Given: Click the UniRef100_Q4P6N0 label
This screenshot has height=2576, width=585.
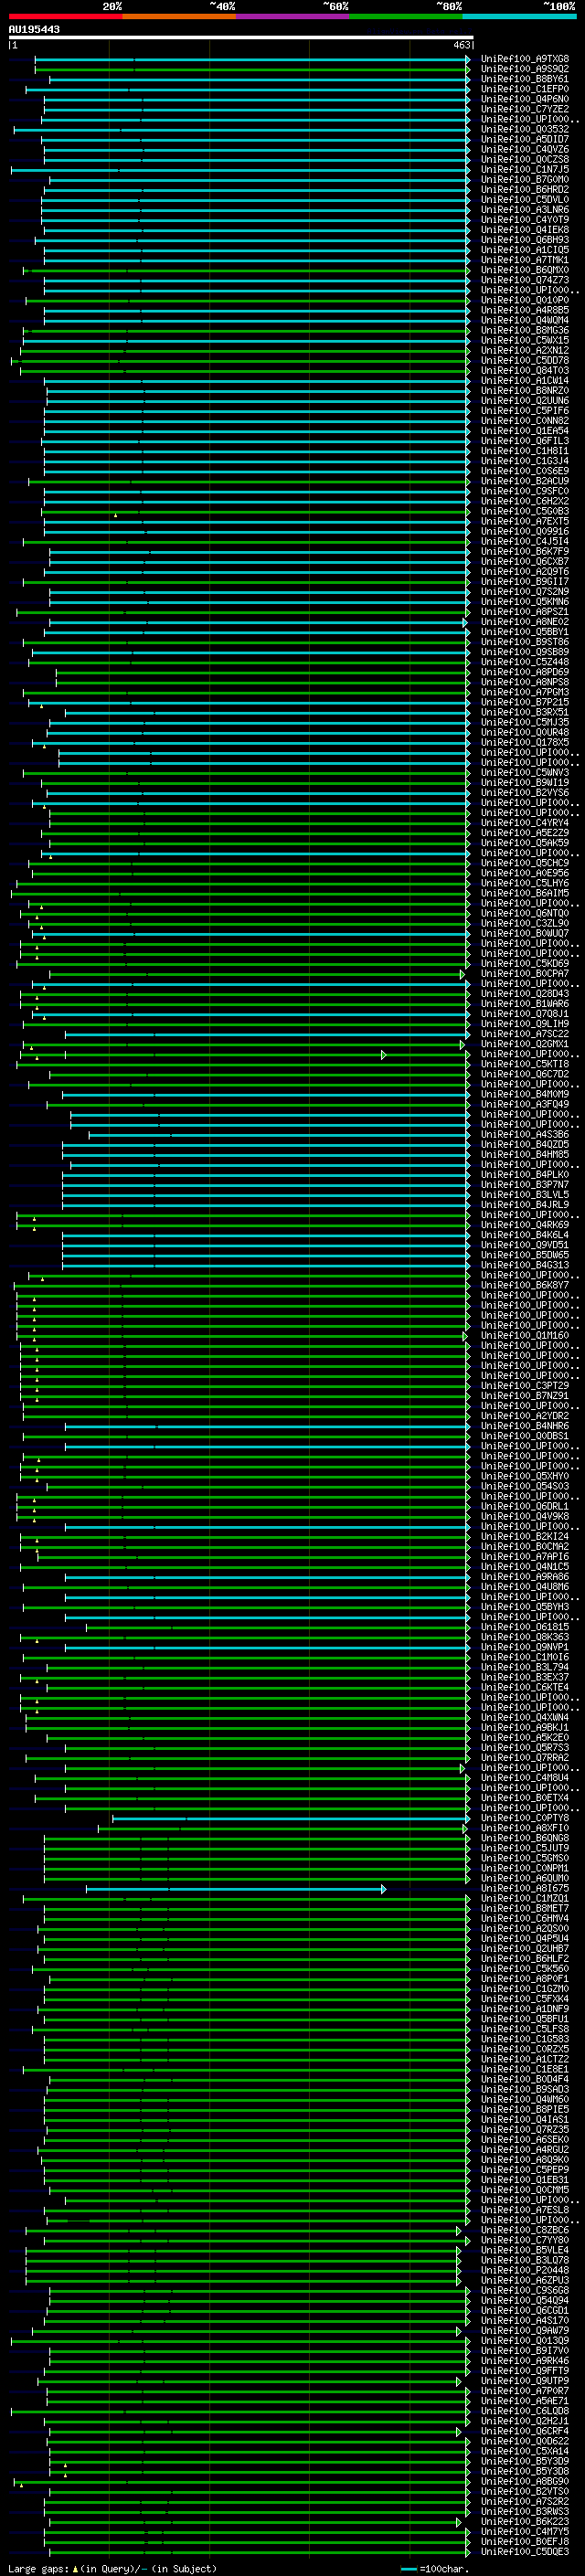Looking at the screenshot, I should coord(524,99).
